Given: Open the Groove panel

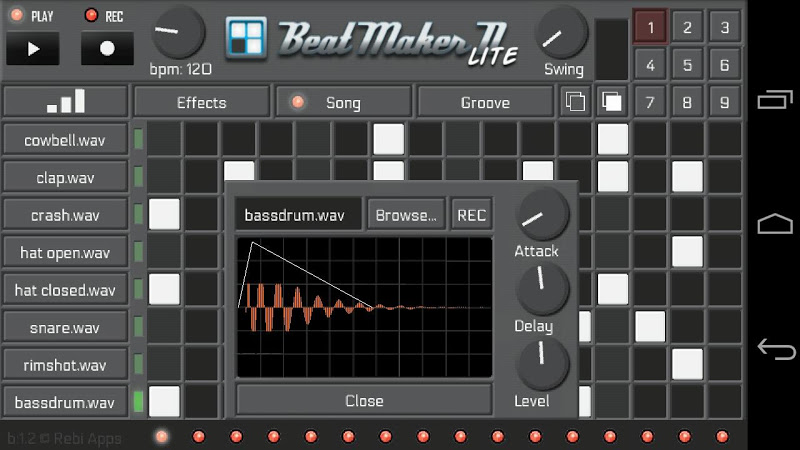Looking at the screenshot, I should [x=485, y=102].
